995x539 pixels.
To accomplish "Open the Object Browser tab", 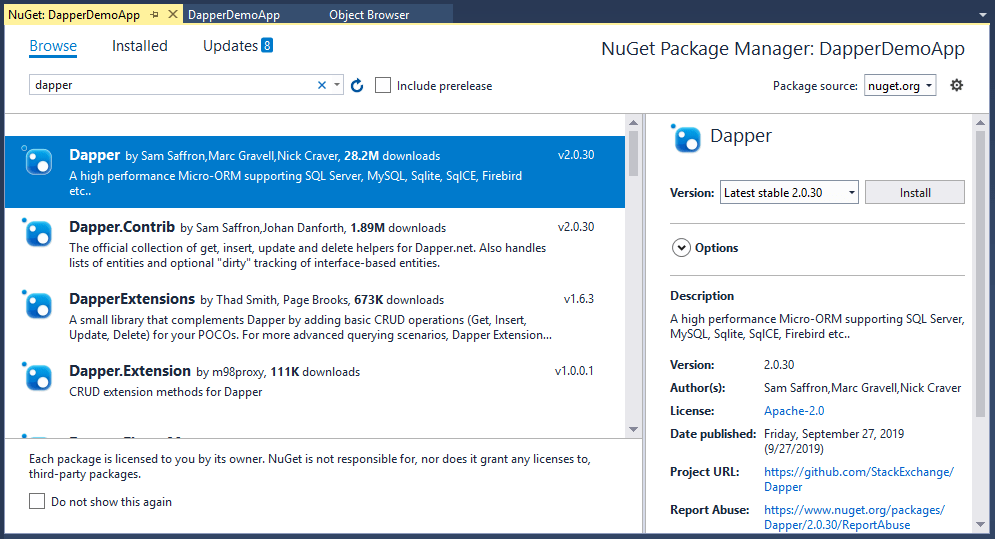I will click(369, 15).
